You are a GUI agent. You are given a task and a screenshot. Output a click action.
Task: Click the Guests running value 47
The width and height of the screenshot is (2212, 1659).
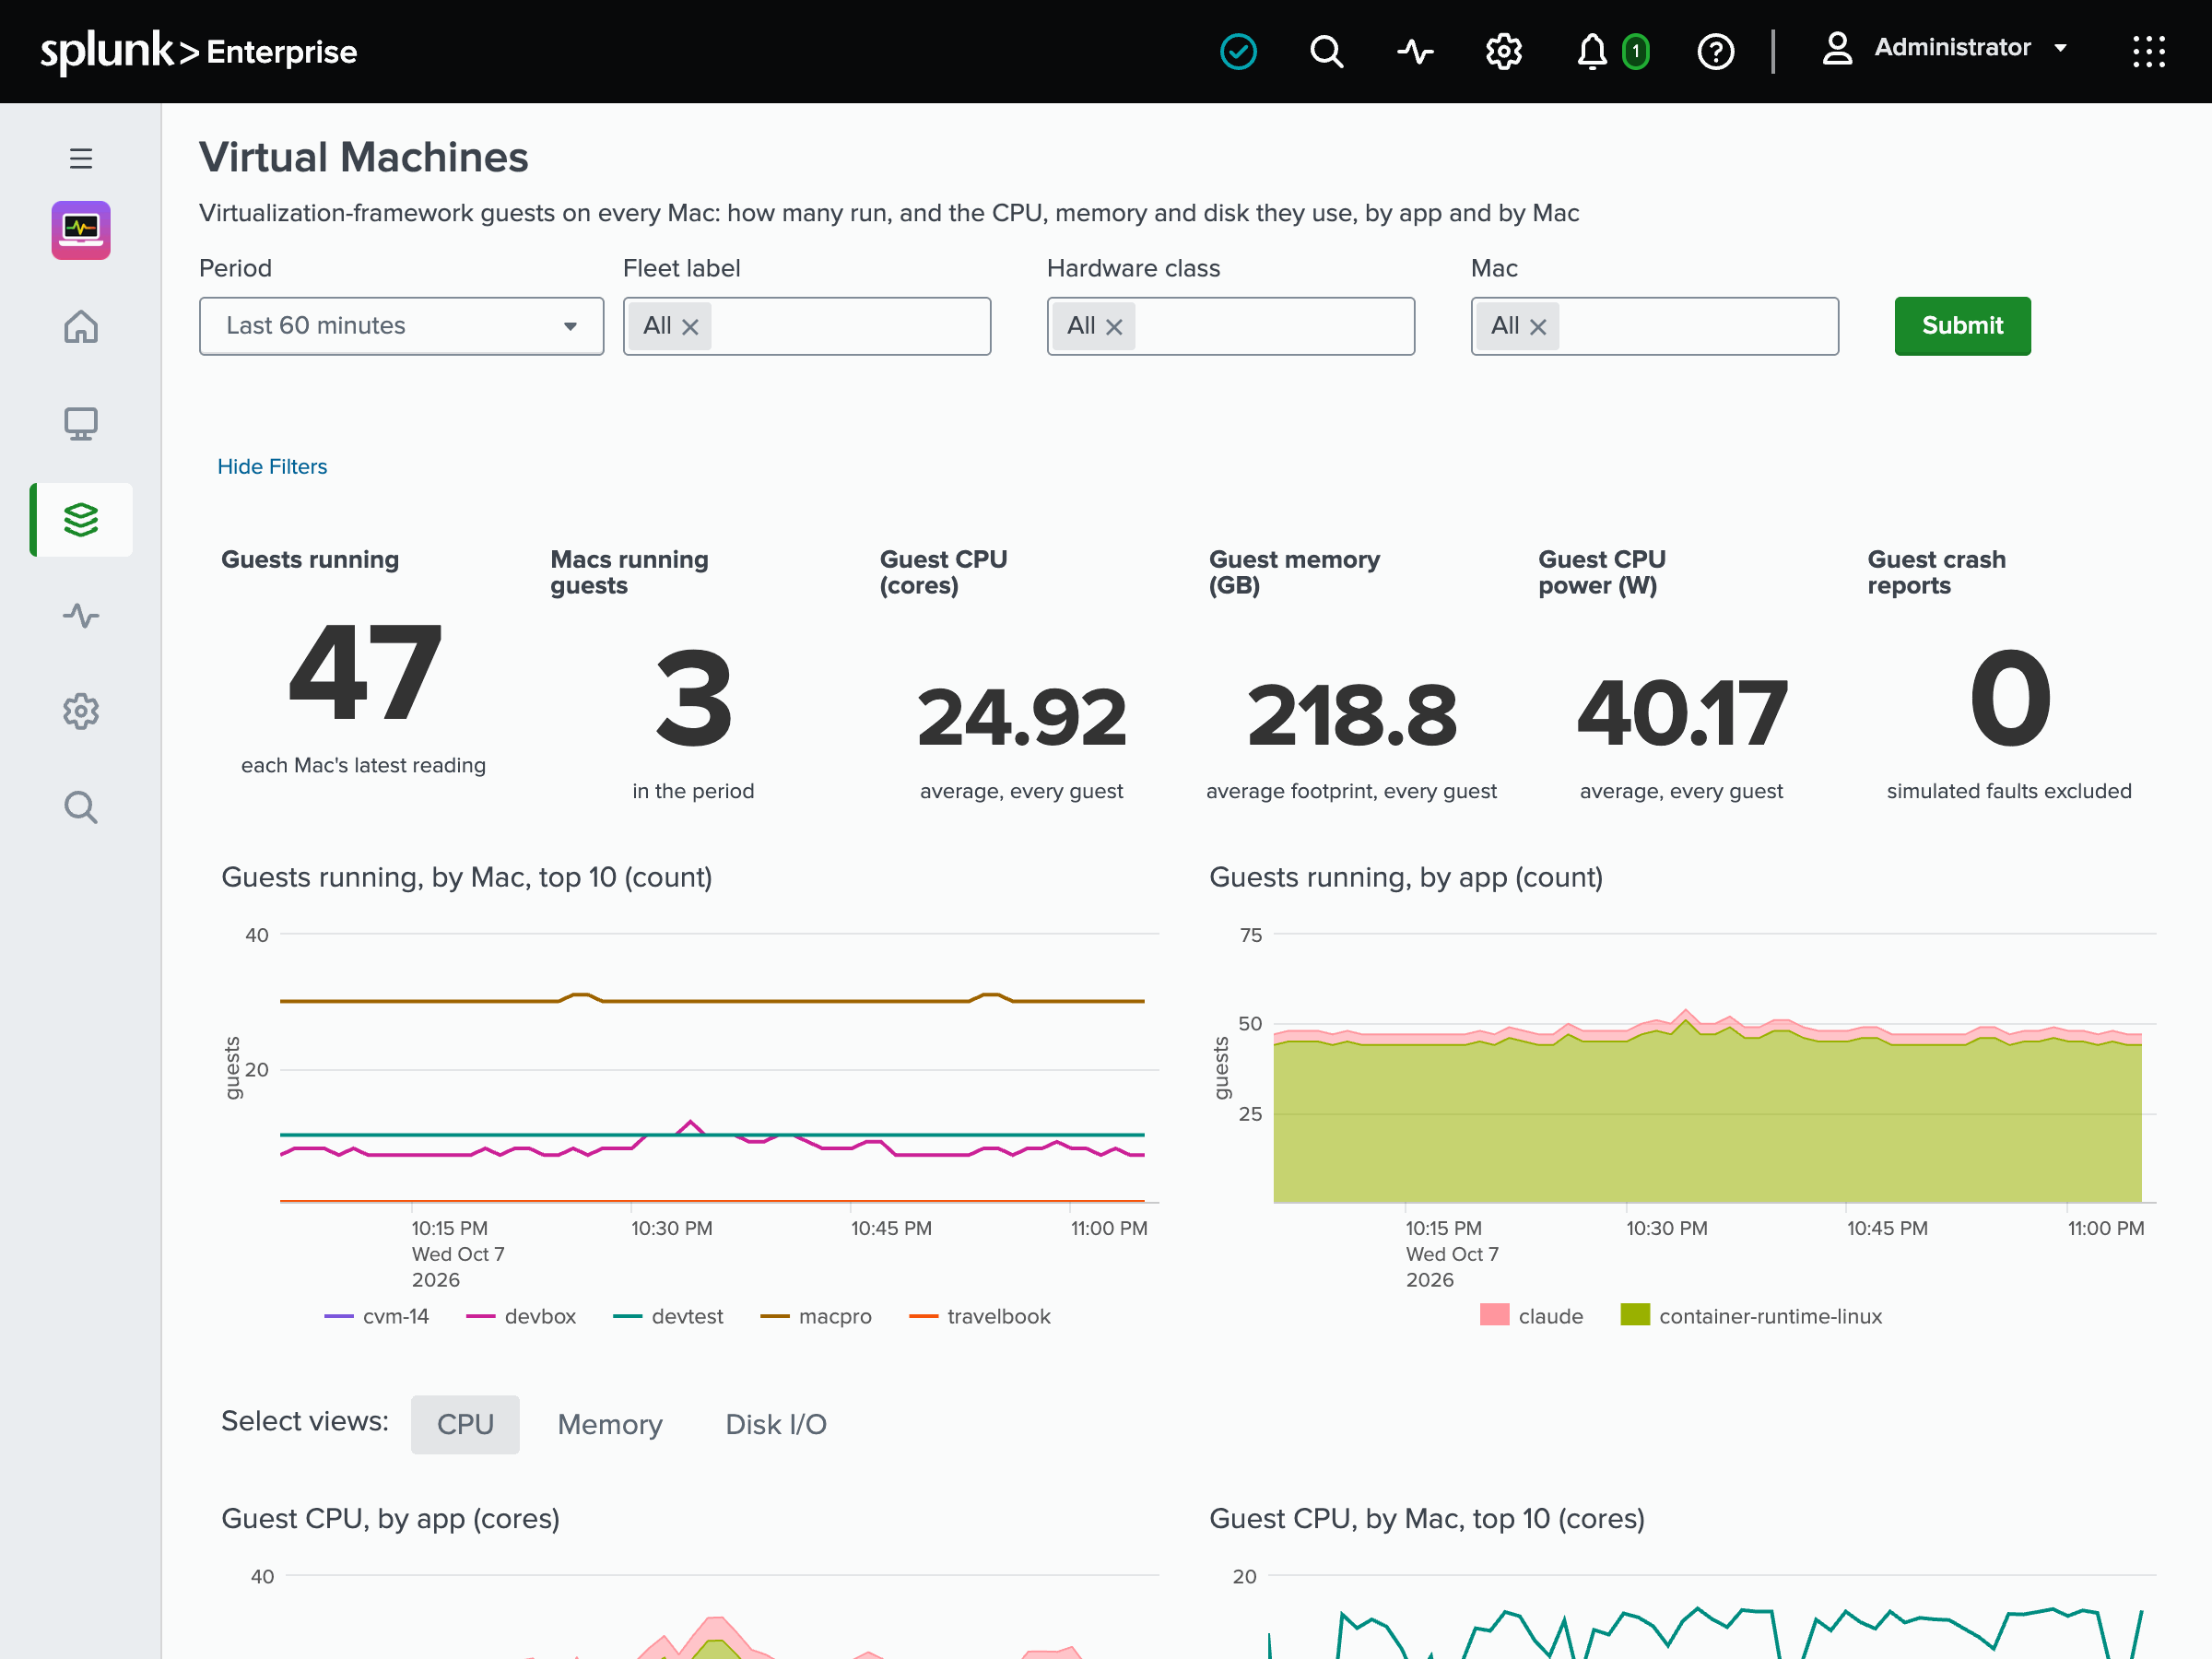click(x=364, y=673)
